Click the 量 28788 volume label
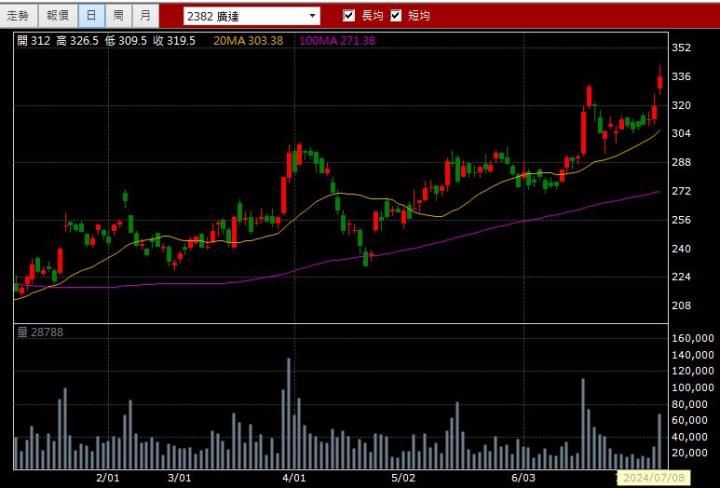This screenshot has height=488, width=720. [x=40, y=331]
